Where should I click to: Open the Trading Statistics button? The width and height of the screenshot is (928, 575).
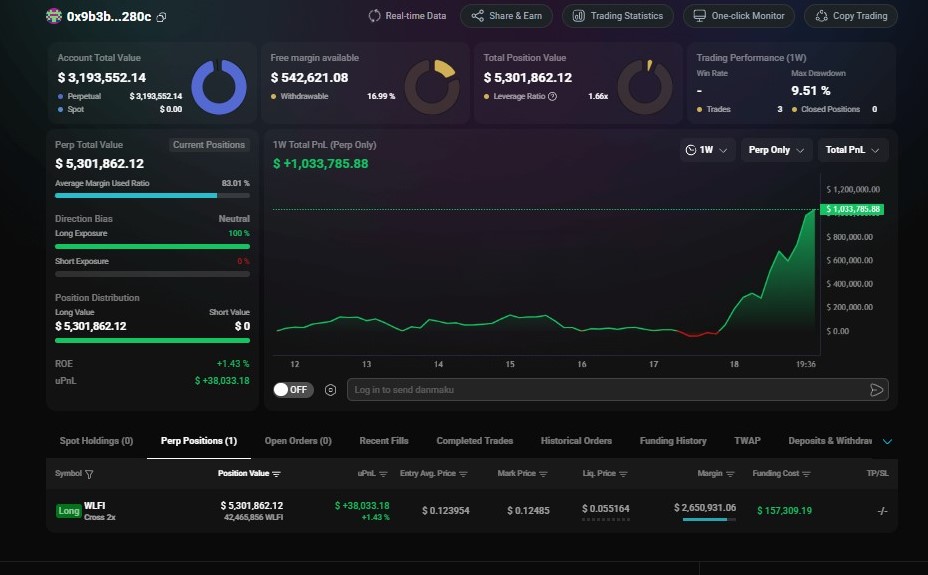click(617, 16)
